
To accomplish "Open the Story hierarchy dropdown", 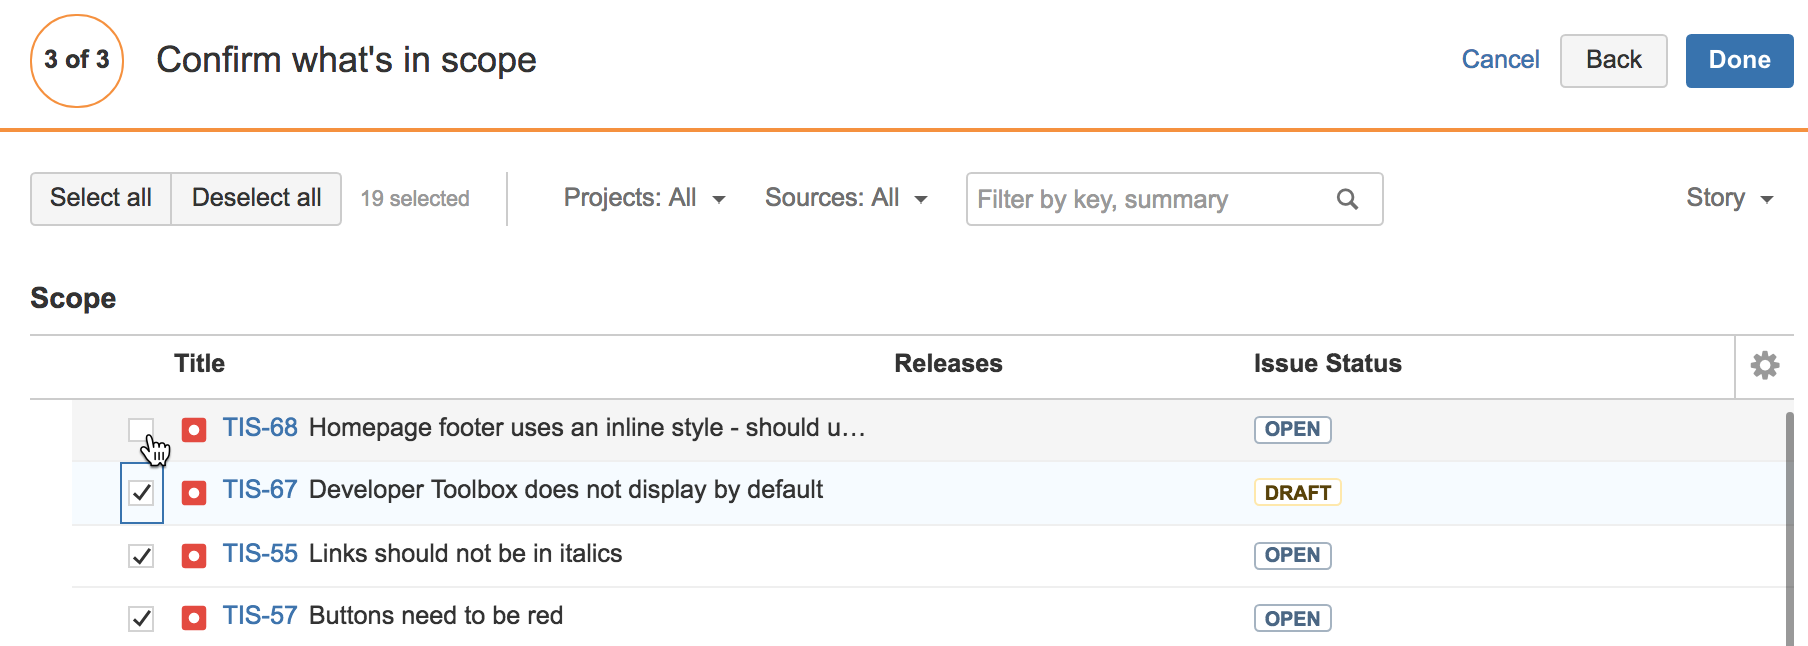I will point(1730,198).
